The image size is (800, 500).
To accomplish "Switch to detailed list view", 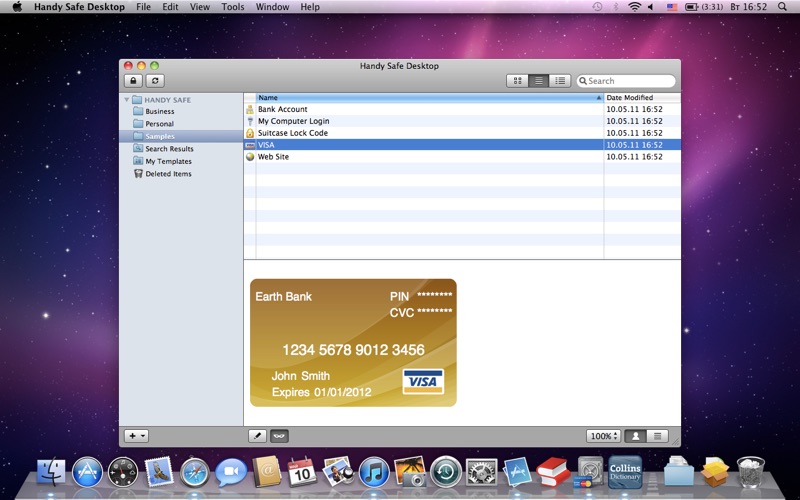I will (x=560, y=81).
